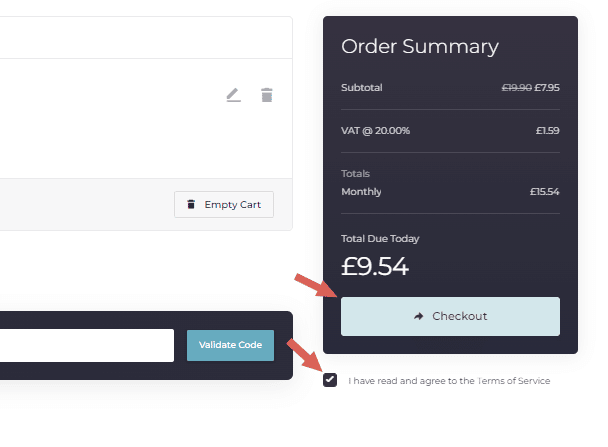Image resolution: width=608 pixels, height=447 pixels.
Task: Click the struck-through £19.90 original price
Action: (516, 88)
